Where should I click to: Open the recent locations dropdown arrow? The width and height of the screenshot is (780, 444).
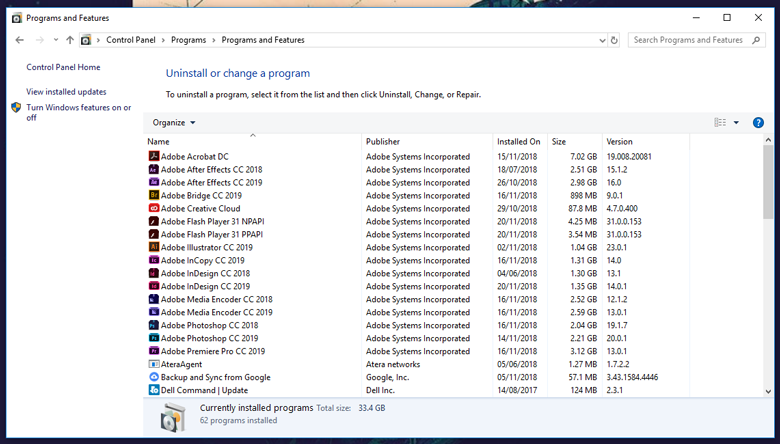[56, 40]
